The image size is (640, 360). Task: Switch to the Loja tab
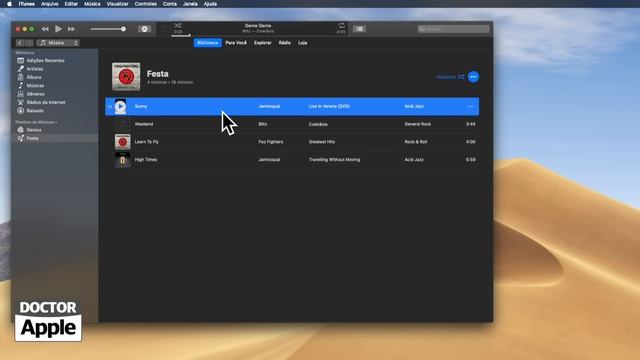click(302, 43)
